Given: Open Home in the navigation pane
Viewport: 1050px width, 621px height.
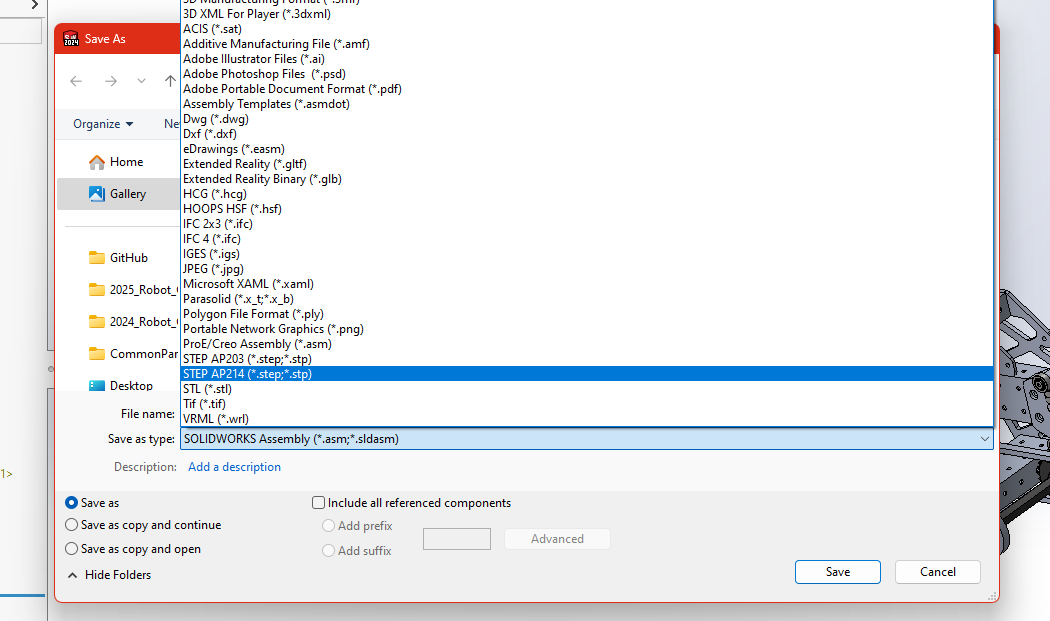Looking at the screenshot, I should pyautogui.click(x=127, y=162).
